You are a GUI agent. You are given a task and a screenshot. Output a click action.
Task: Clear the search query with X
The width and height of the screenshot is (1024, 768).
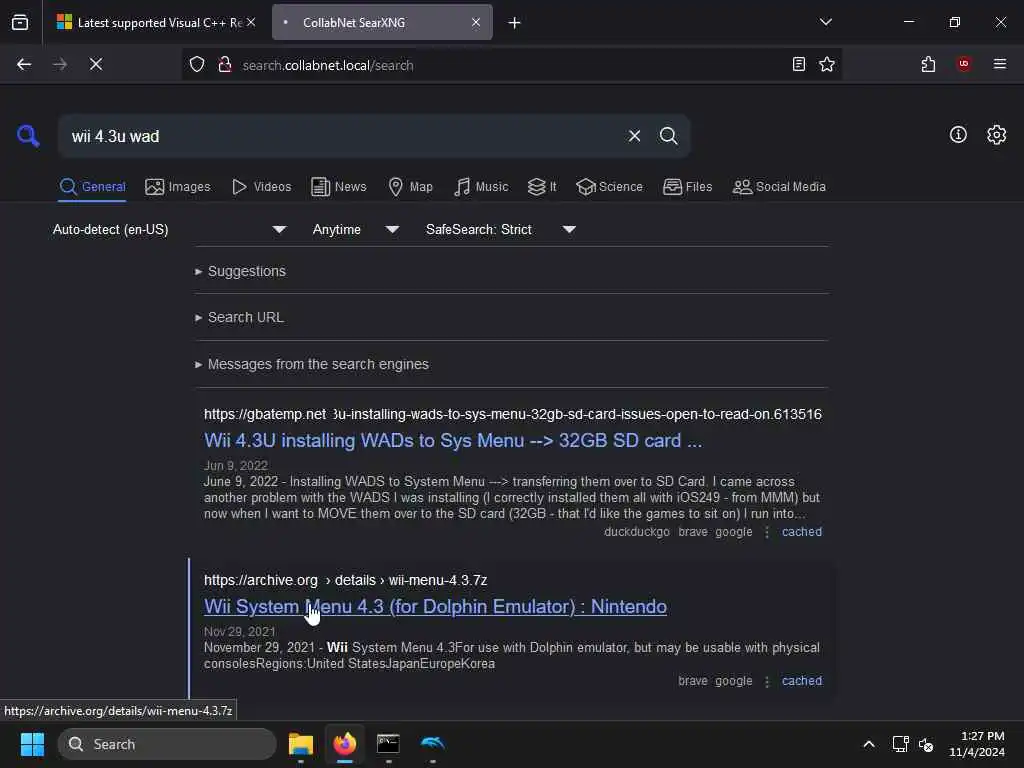(634, 136)
